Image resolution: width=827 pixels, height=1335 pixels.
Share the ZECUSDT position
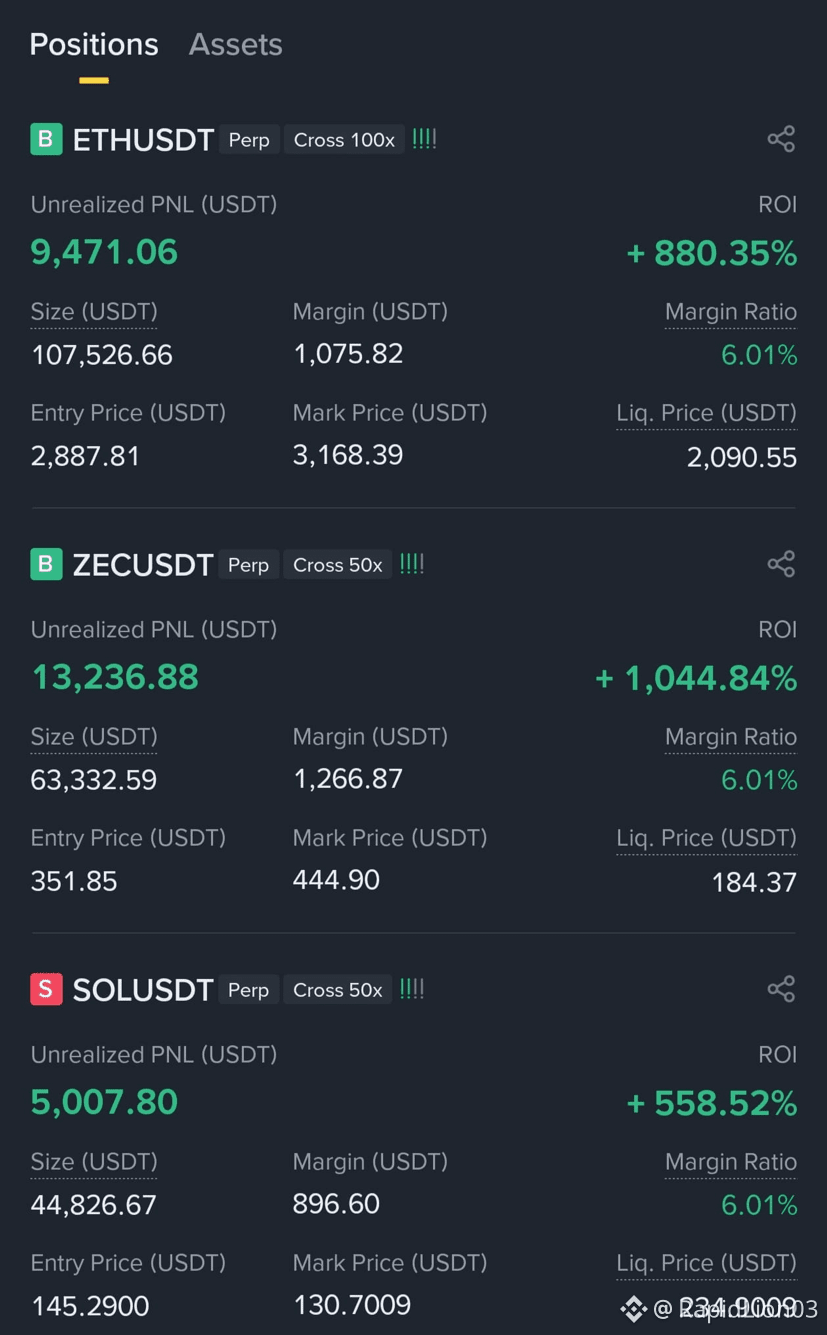pos(781,564)
